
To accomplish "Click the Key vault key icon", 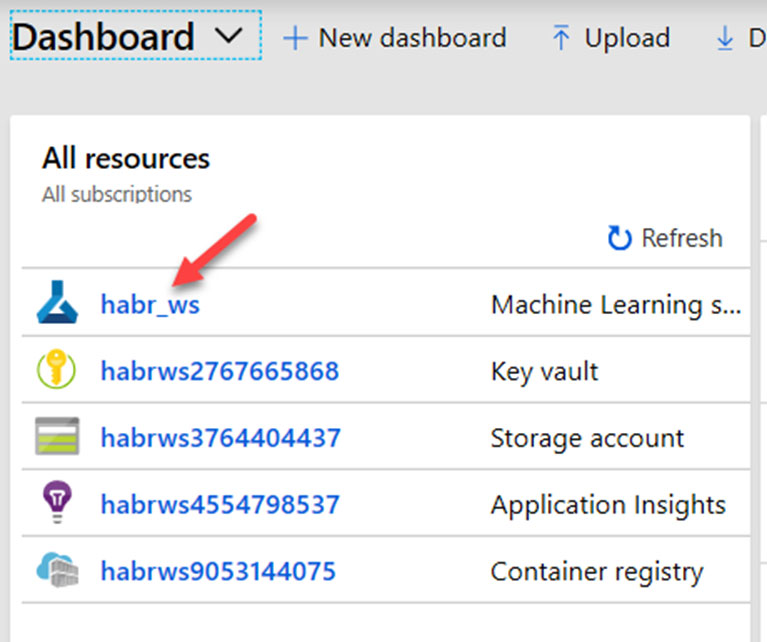I will 57,368.
